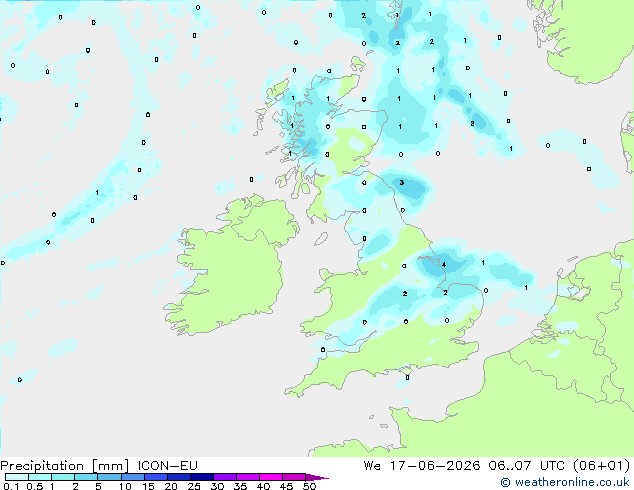
Task: Click the 25–30 mm navy legend swatch
Action: tap(201, 477)
